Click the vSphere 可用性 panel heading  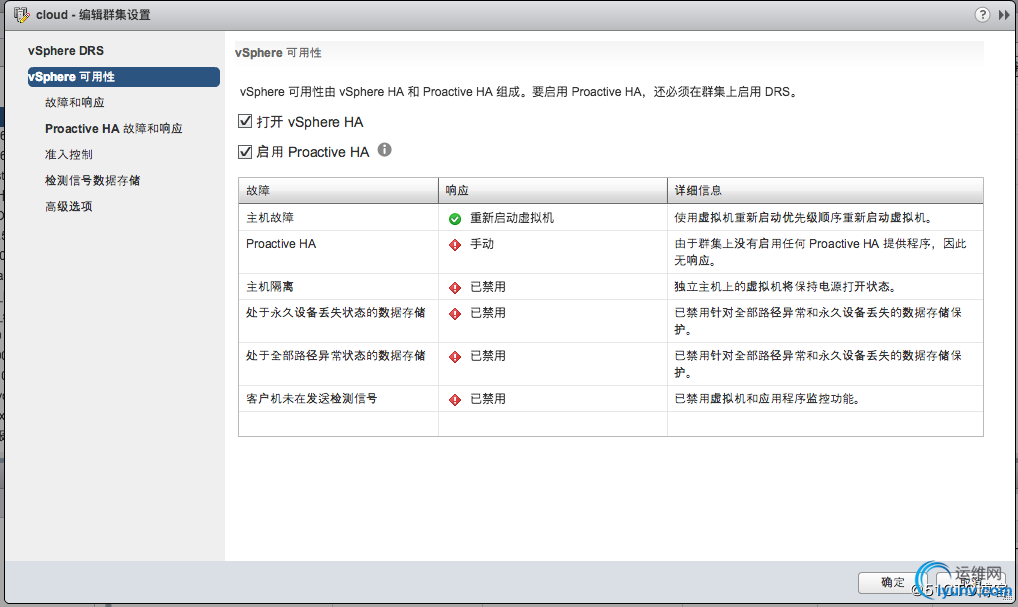click(278, 53)
